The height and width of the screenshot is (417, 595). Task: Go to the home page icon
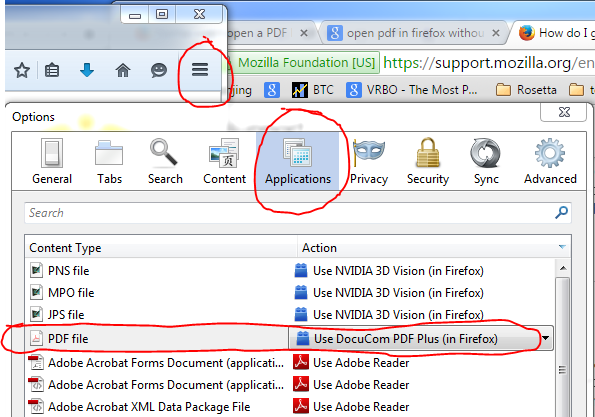coord(123,70)
